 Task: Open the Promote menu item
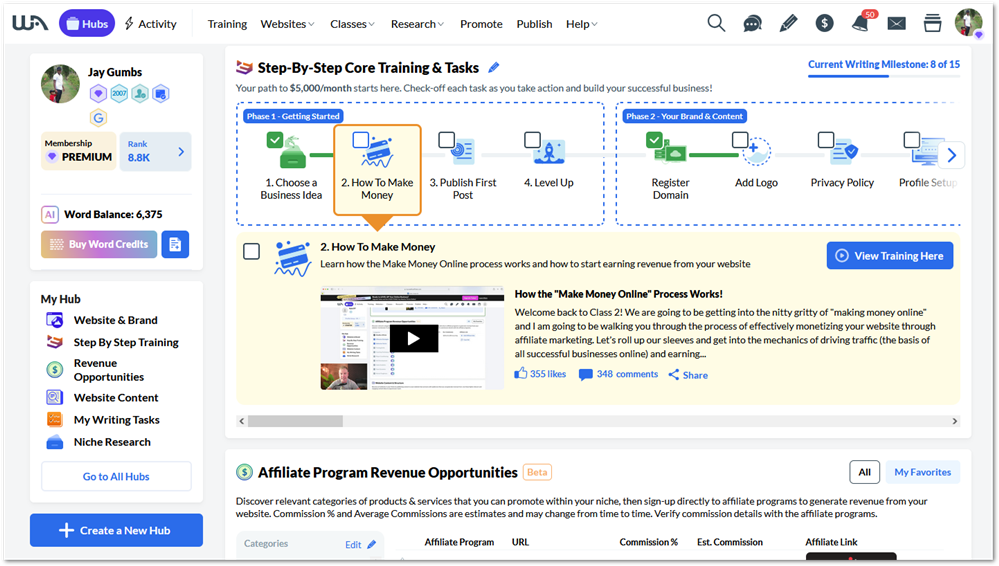[x=481, y=24]
